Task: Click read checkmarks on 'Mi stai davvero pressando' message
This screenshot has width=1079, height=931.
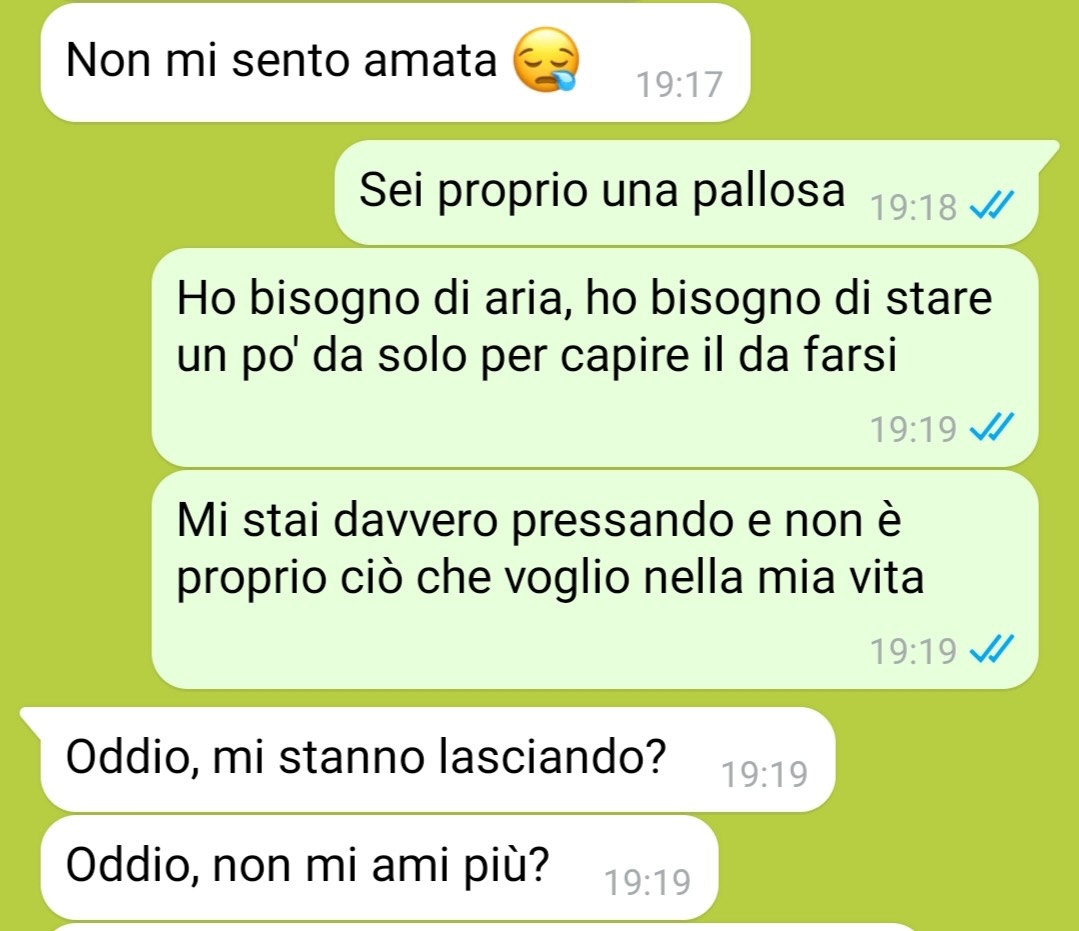Action: pyautogui.click(x=992, y=650)
